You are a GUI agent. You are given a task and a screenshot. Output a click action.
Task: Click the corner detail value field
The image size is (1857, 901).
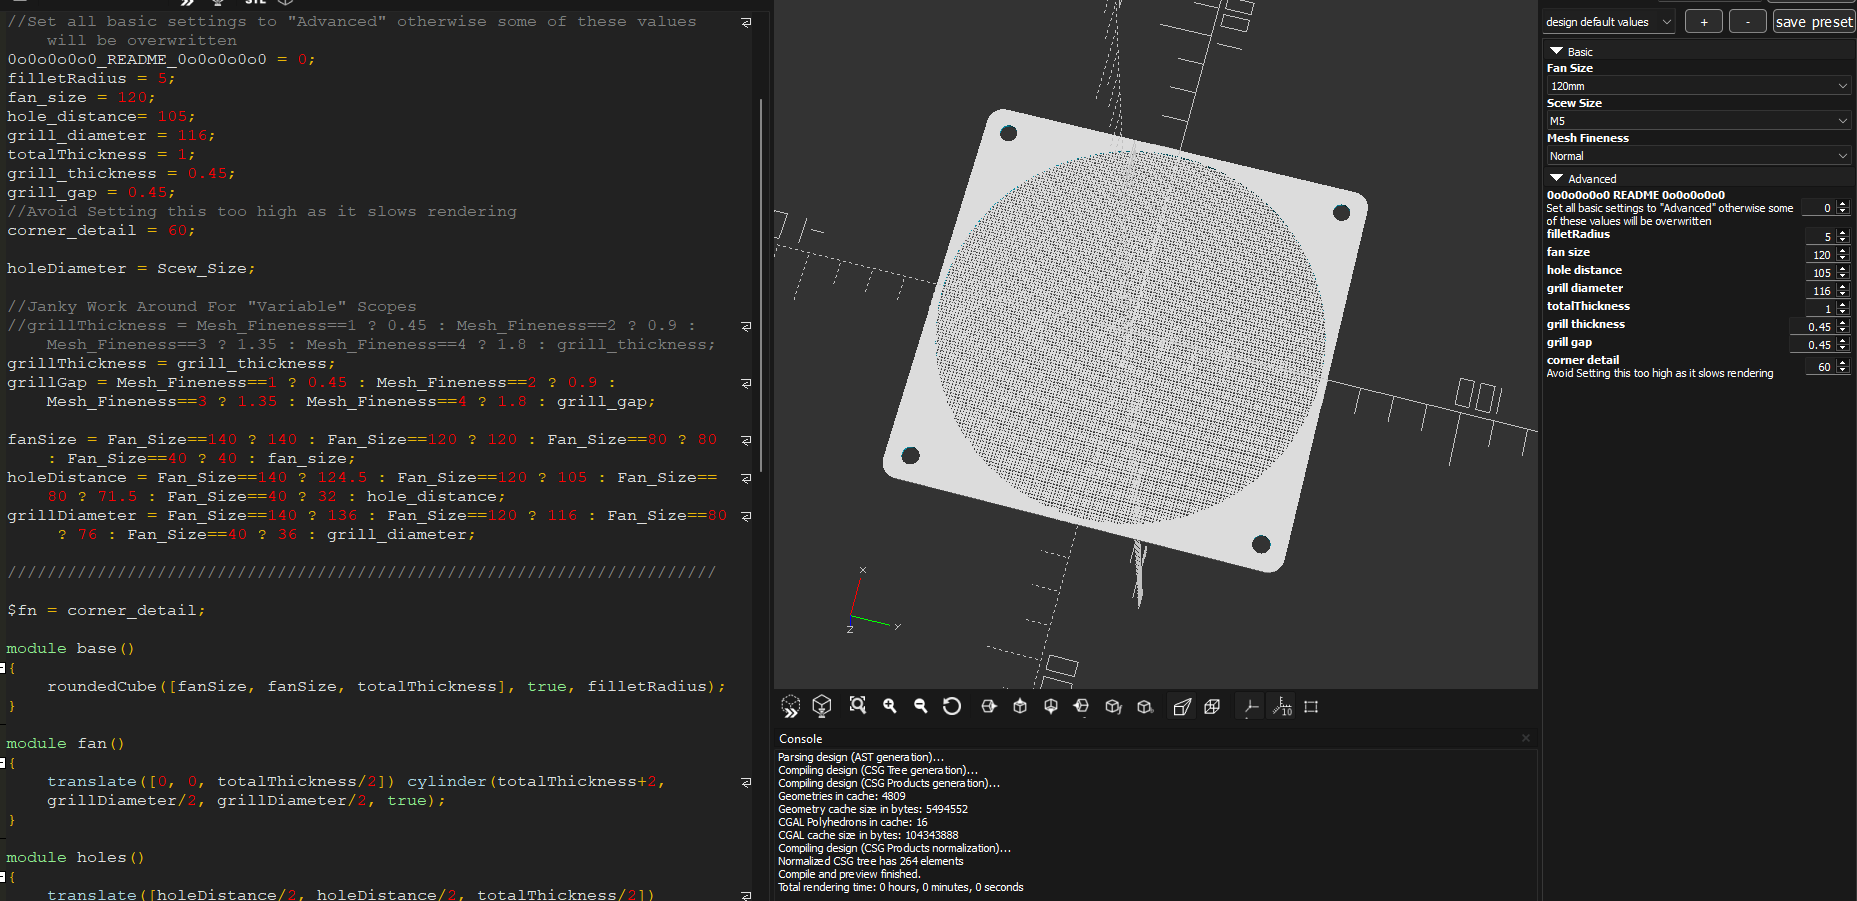1820,367
